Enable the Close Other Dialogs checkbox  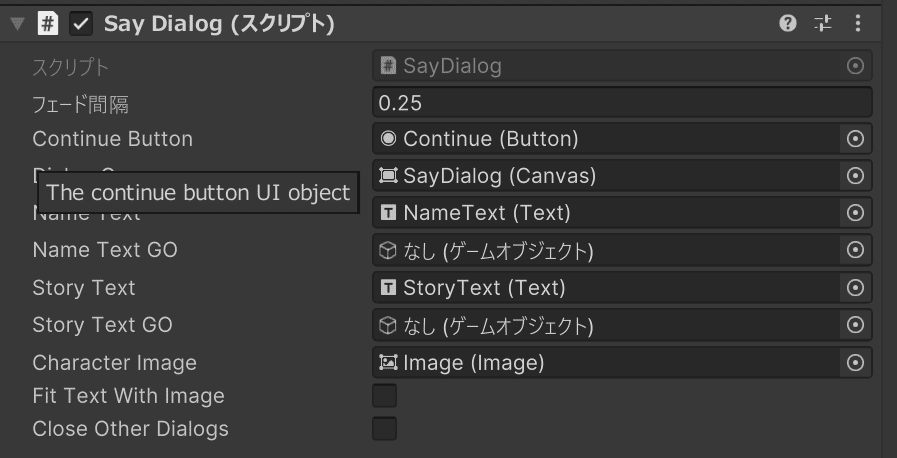tap(384, 429)
